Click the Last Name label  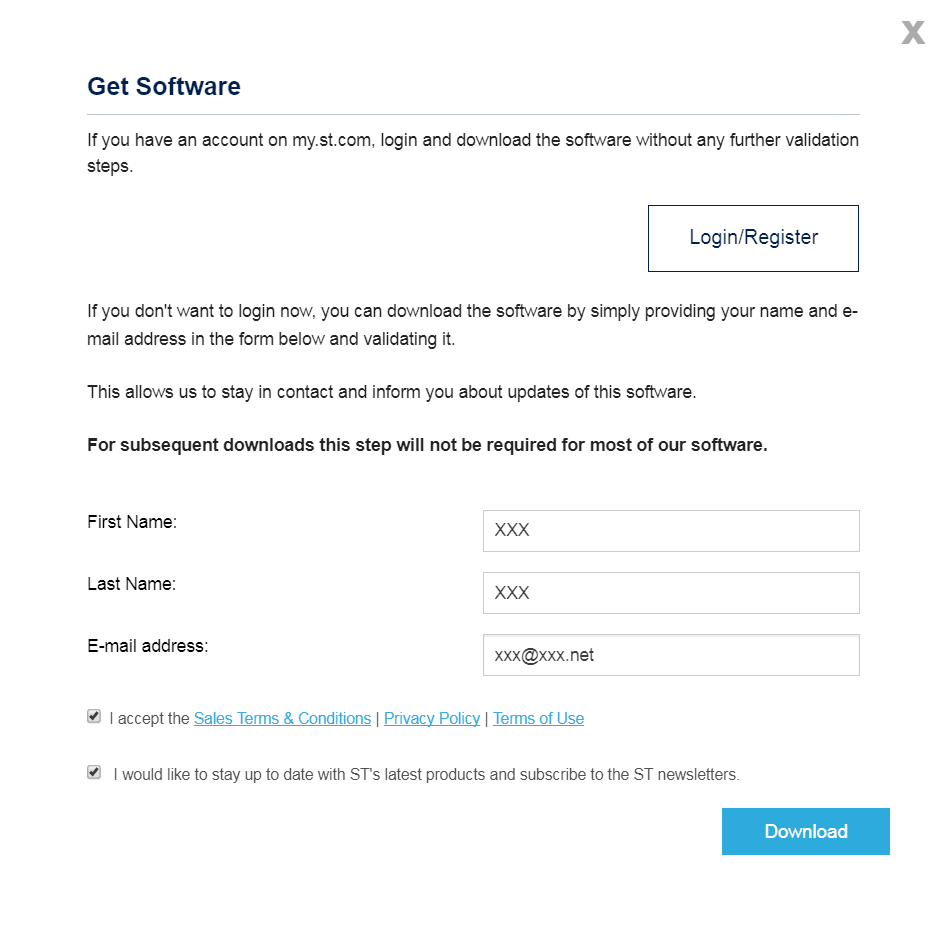point(131,584)
